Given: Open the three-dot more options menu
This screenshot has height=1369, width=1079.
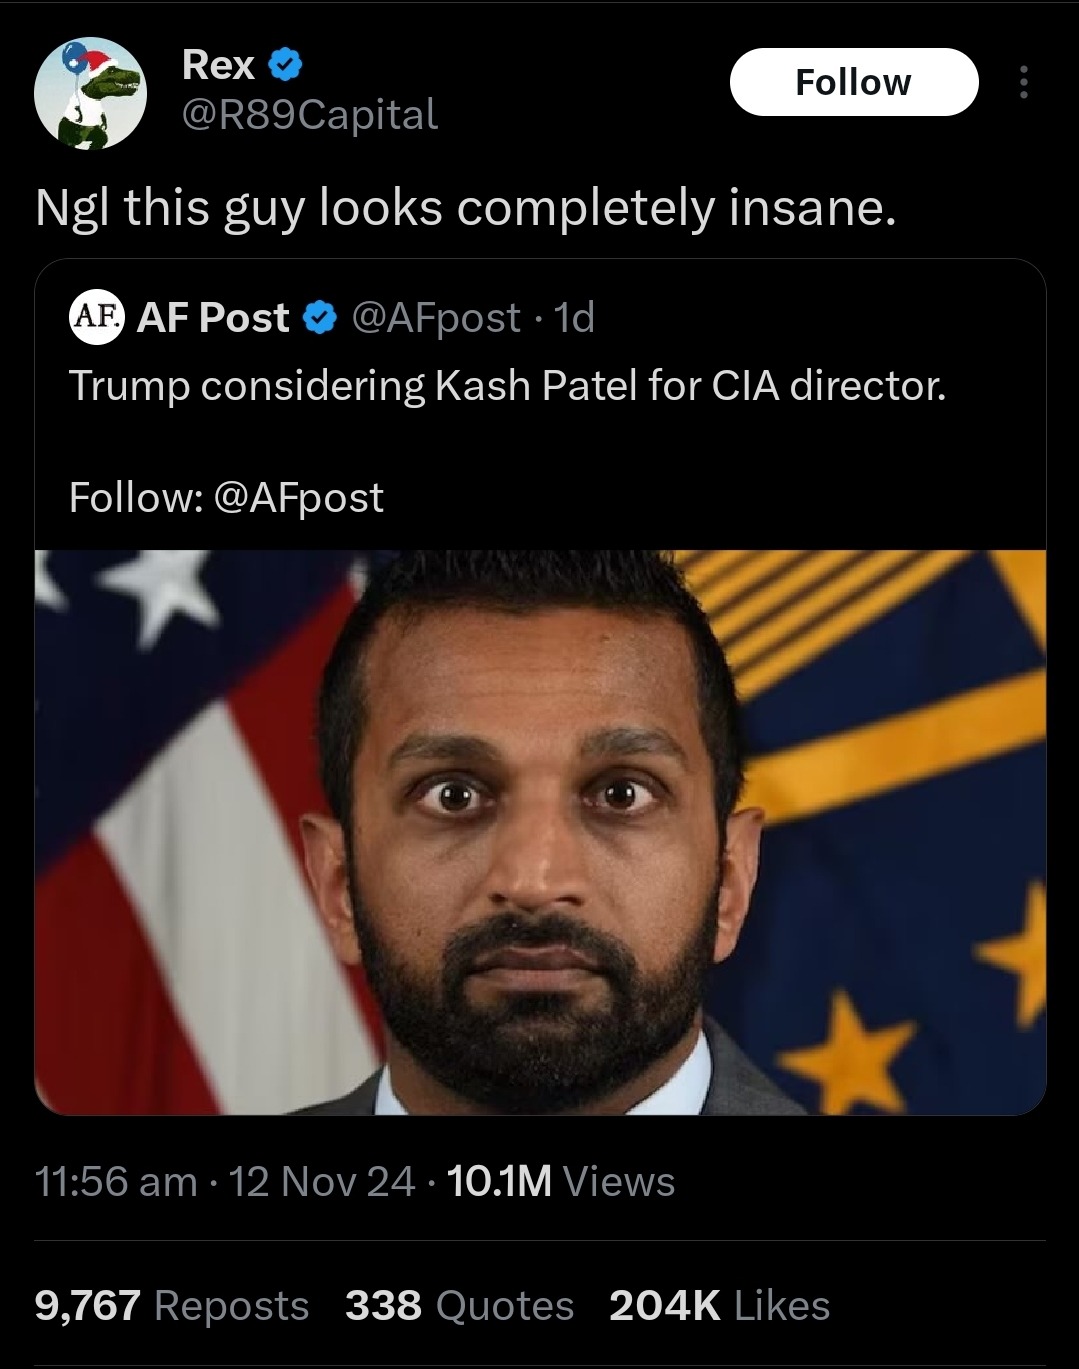Looking at the screenshot, I should [x=1022, y=82].
